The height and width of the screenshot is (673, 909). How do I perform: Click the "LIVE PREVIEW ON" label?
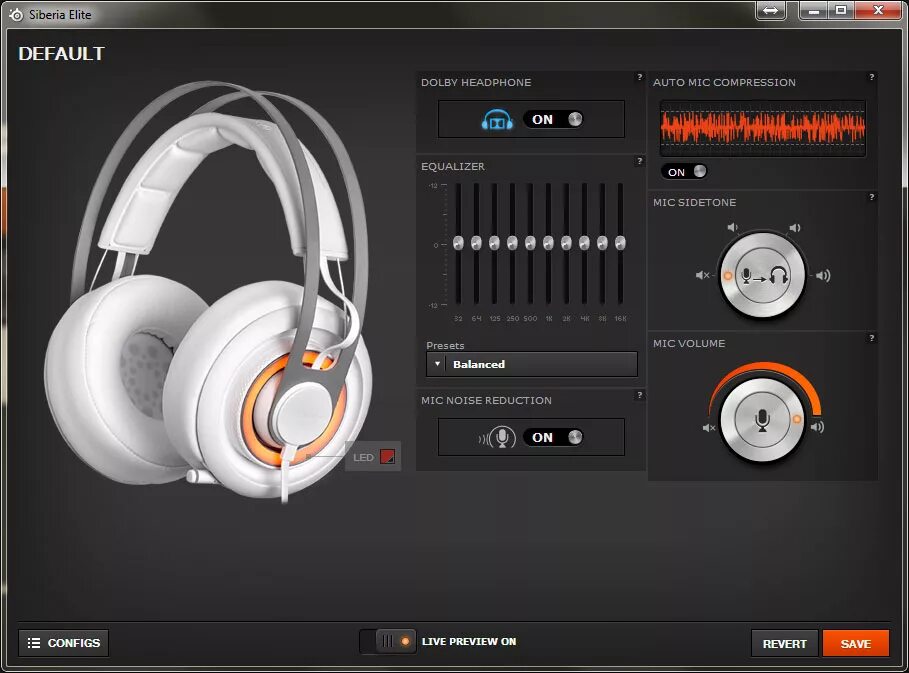(469, 642)
